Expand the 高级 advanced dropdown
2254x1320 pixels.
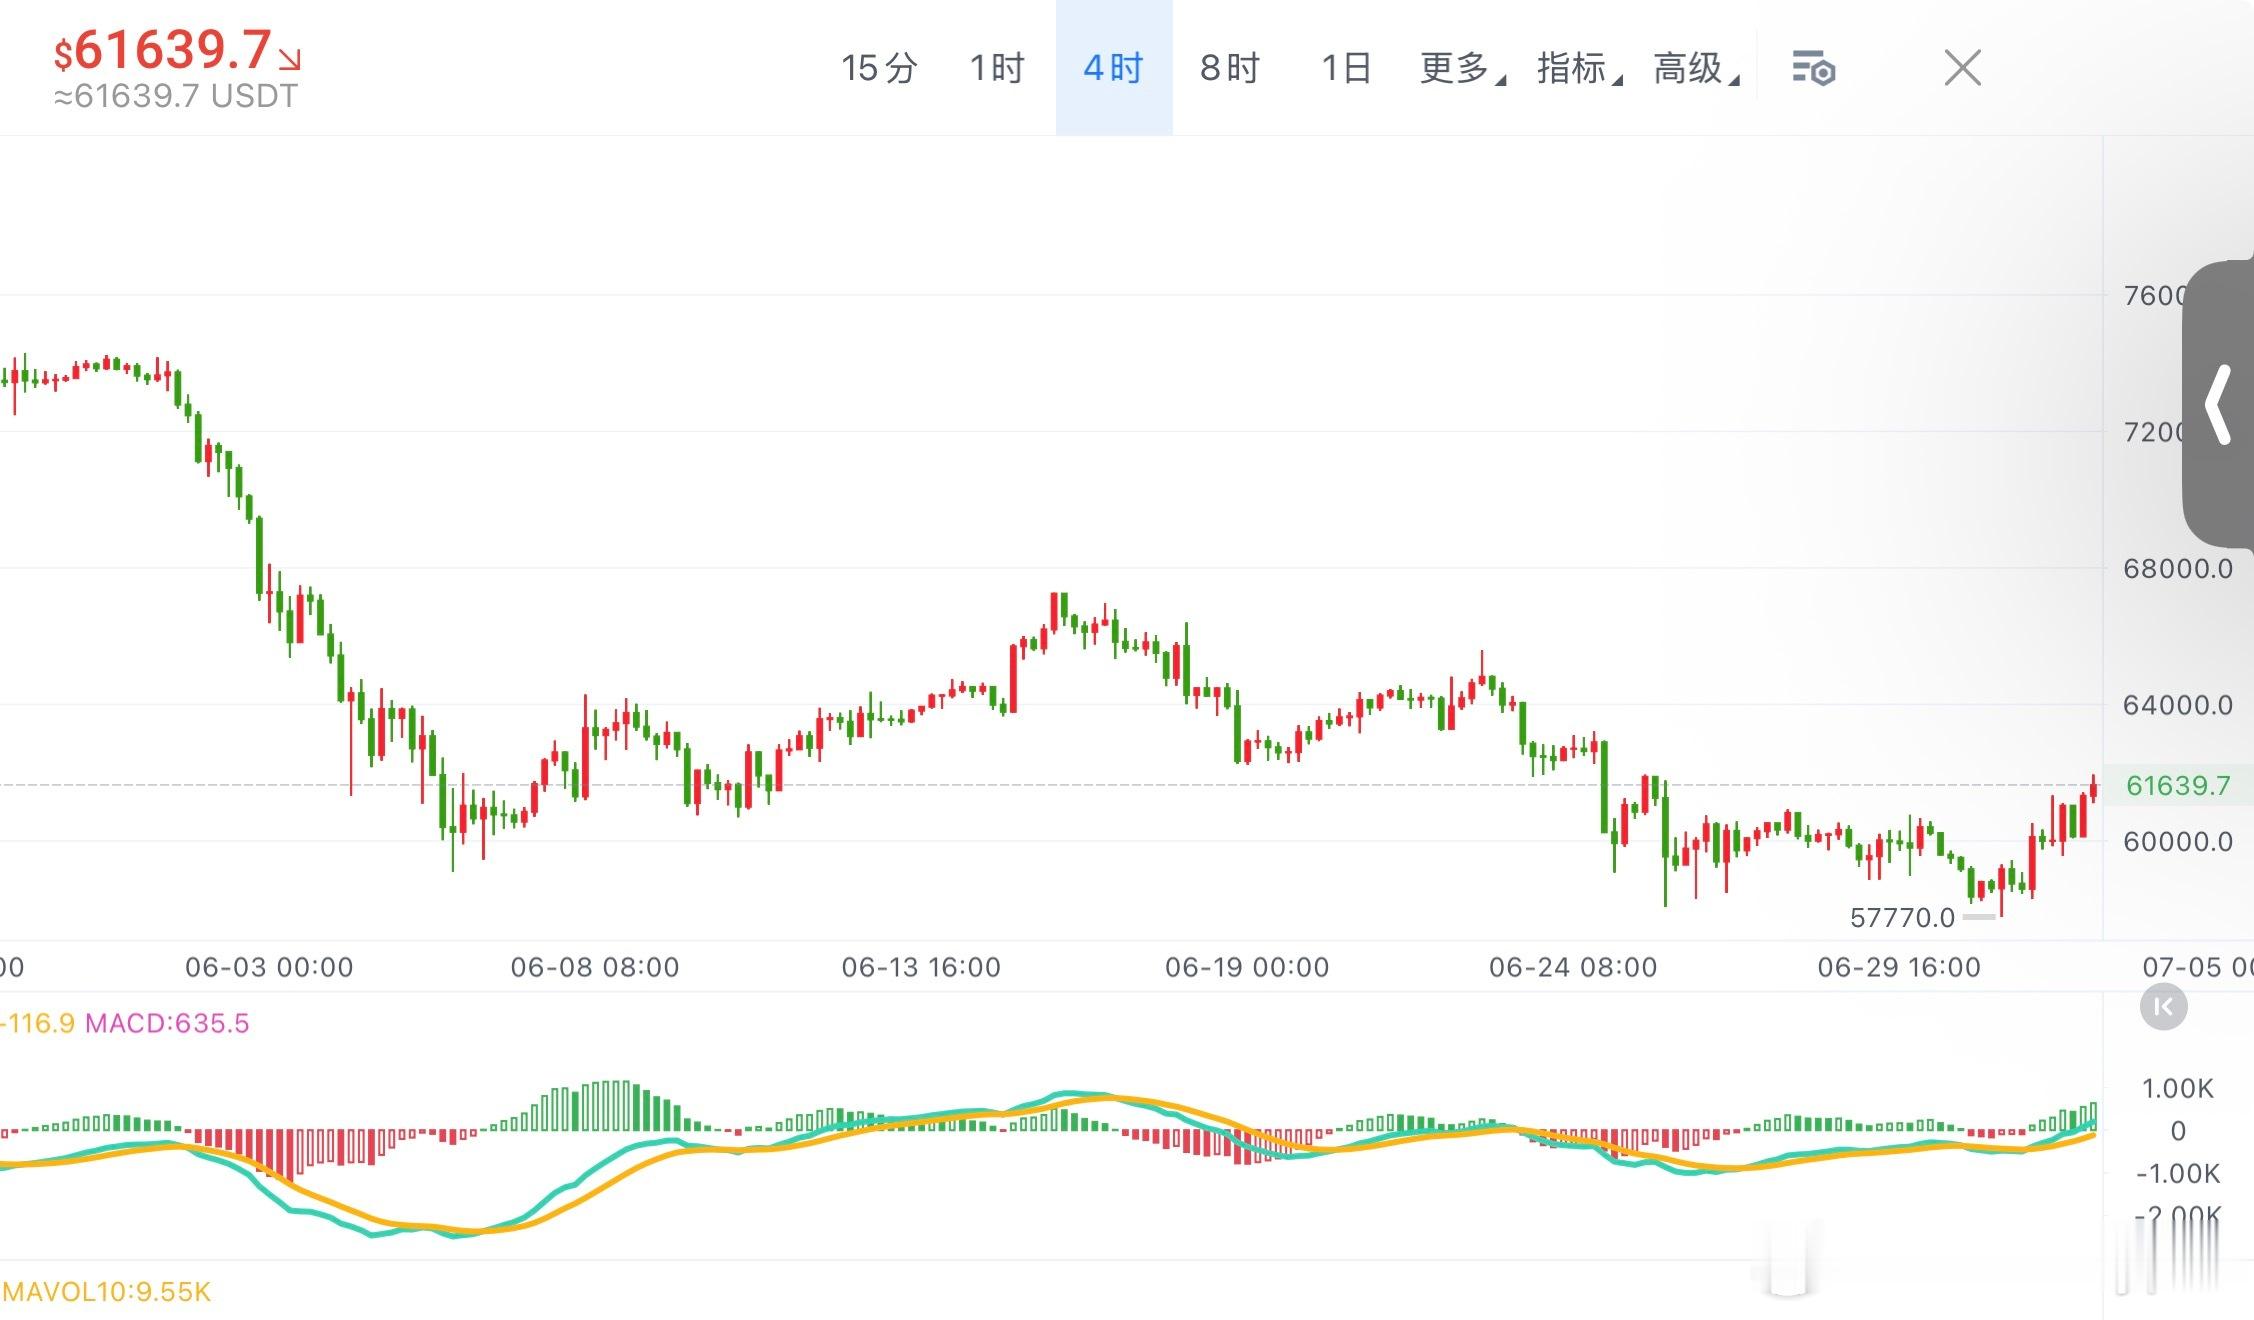point(1696,68)
